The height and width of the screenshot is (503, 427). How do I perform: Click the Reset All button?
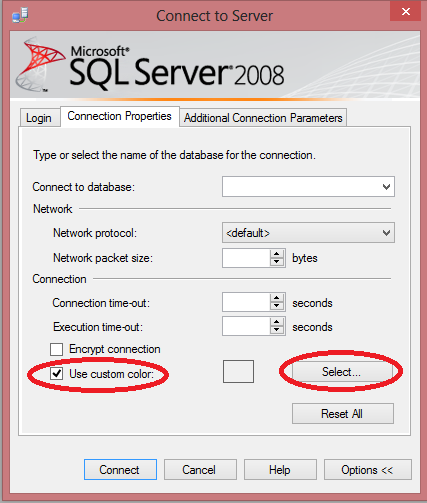[343, 414]
